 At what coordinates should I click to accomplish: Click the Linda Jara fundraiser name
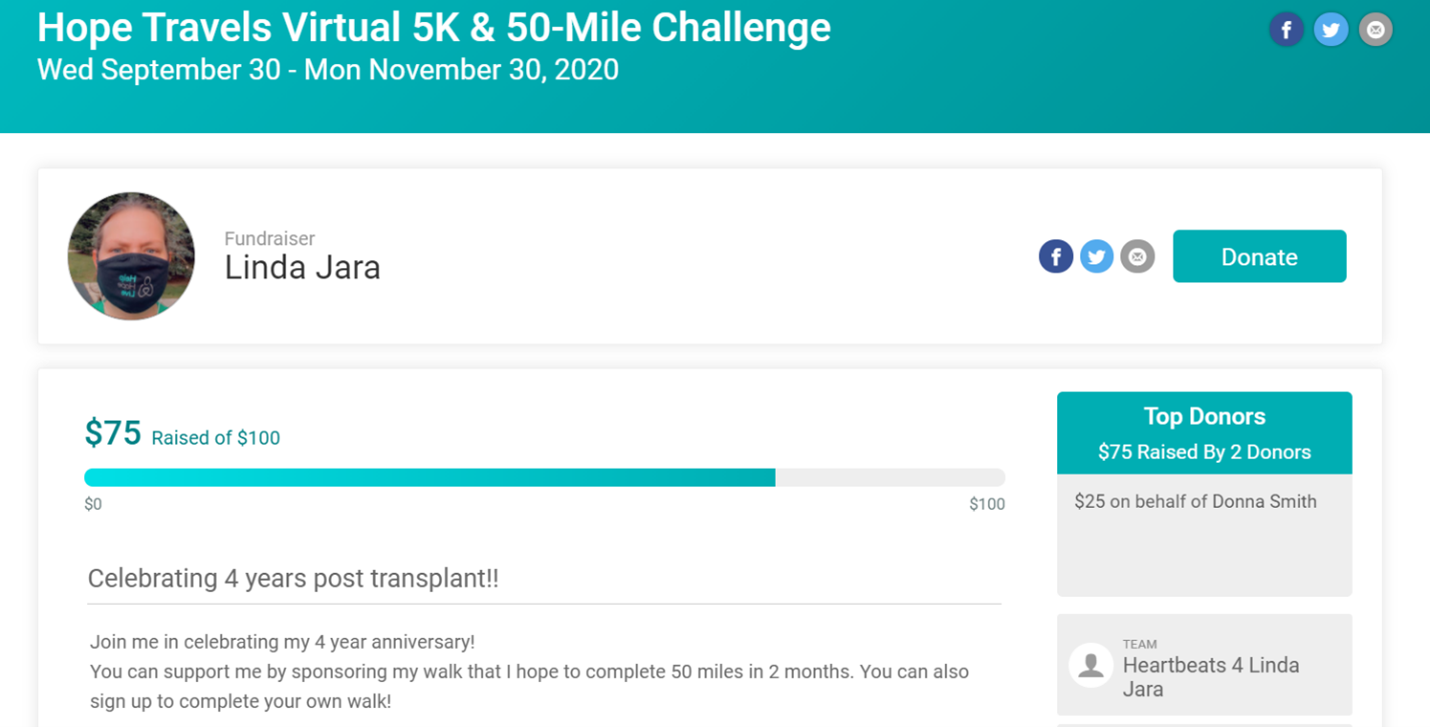(302, 268)
